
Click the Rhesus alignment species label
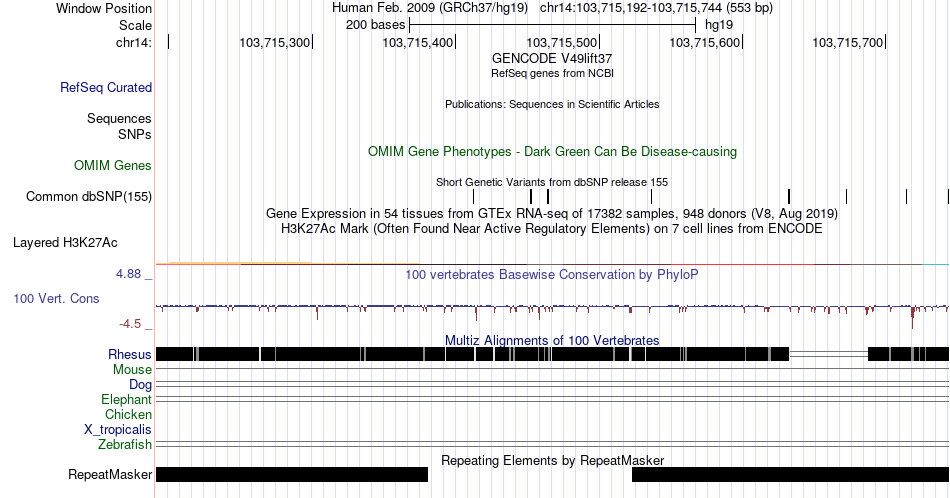click(x=130, y=354)
